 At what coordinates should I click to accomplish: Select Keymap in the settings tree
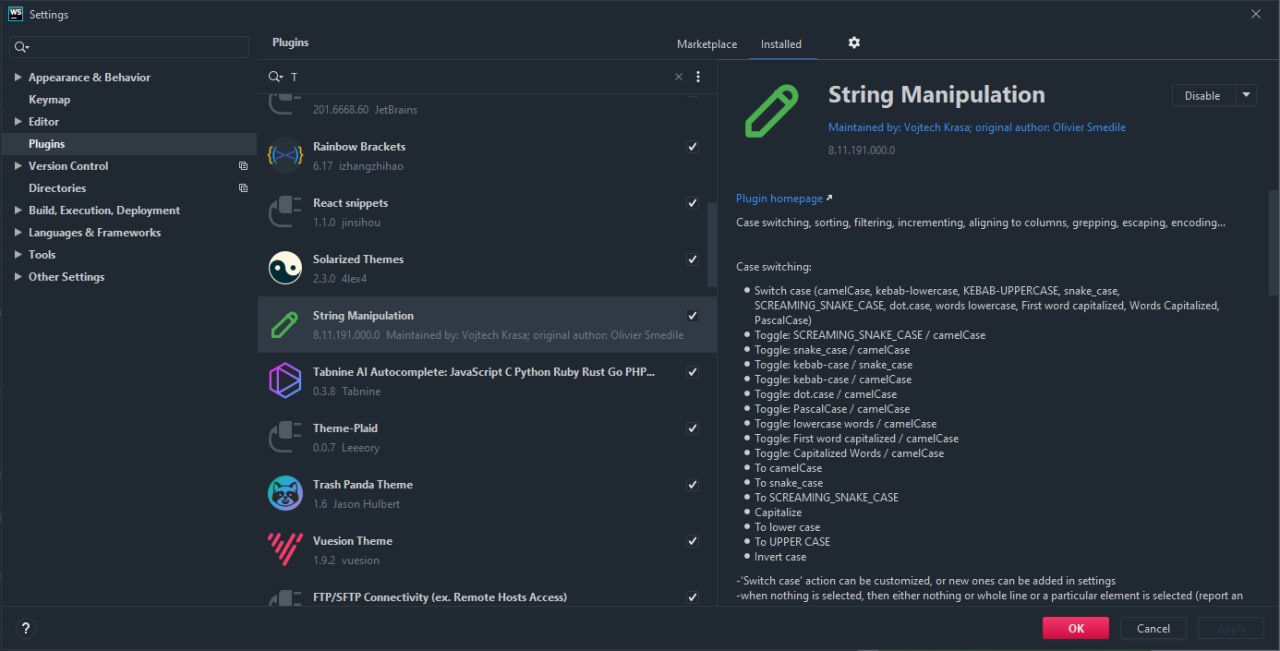49,100
